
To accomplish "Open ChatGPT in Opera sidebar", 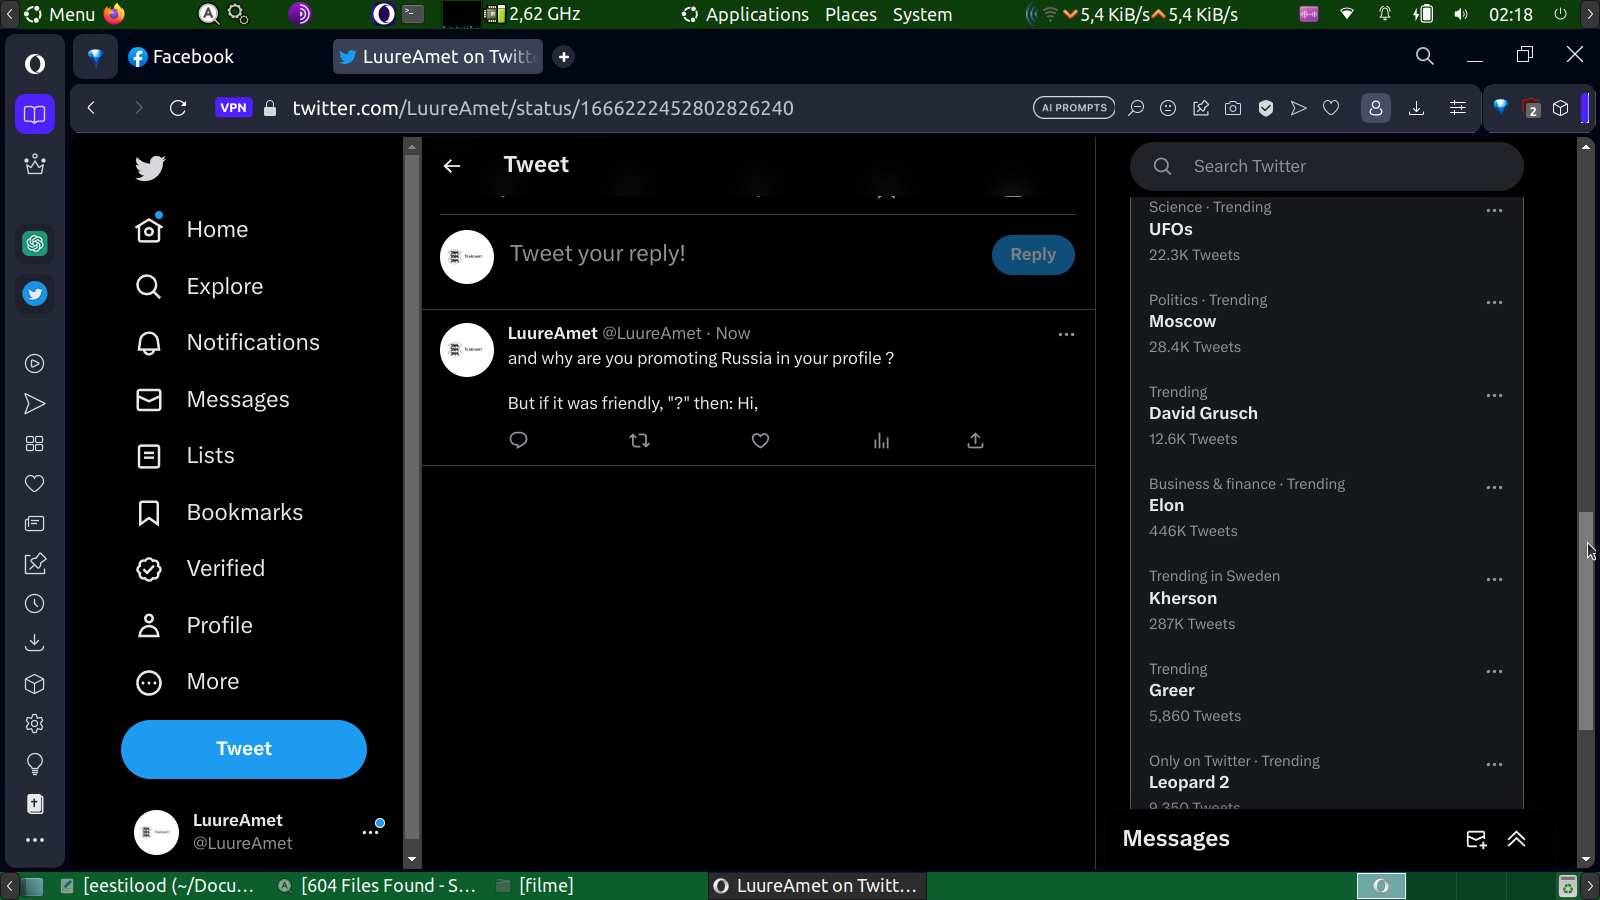I will point(35,243).
